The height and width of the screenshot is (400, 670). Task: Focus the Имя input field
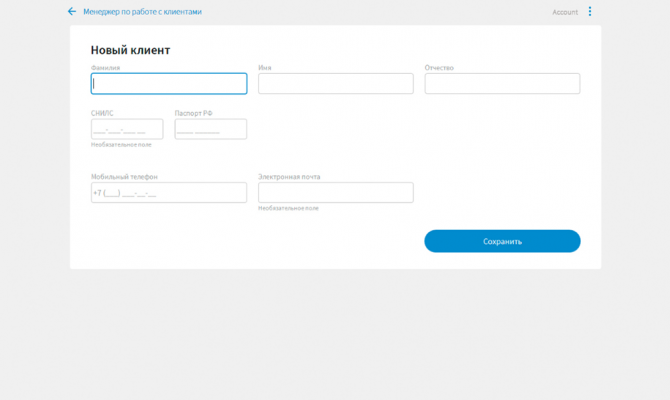point(336,83)
